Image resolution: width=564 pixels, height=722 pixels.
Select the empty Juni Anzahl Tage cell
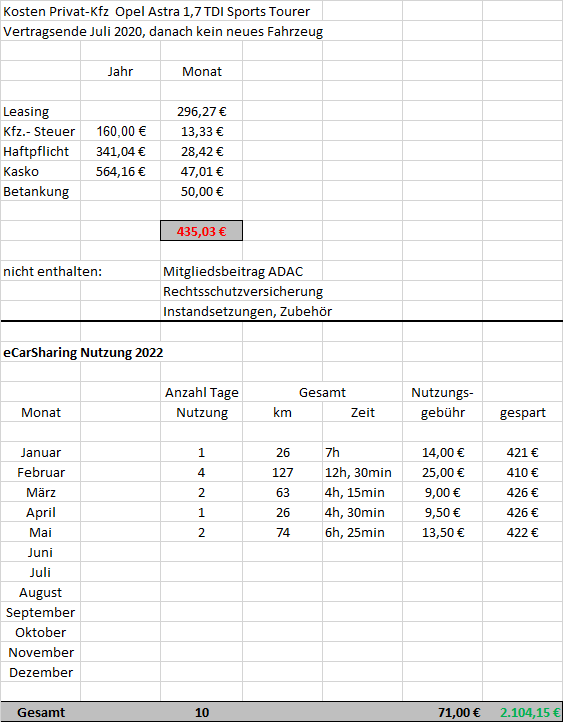202,552
